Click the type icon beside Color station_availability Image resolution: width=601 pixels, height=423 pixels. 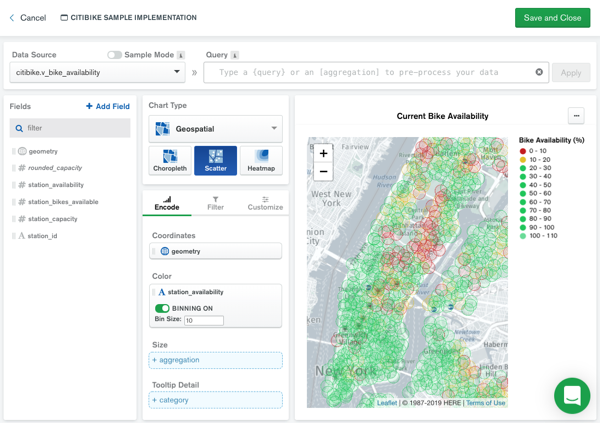coord(161,292)
